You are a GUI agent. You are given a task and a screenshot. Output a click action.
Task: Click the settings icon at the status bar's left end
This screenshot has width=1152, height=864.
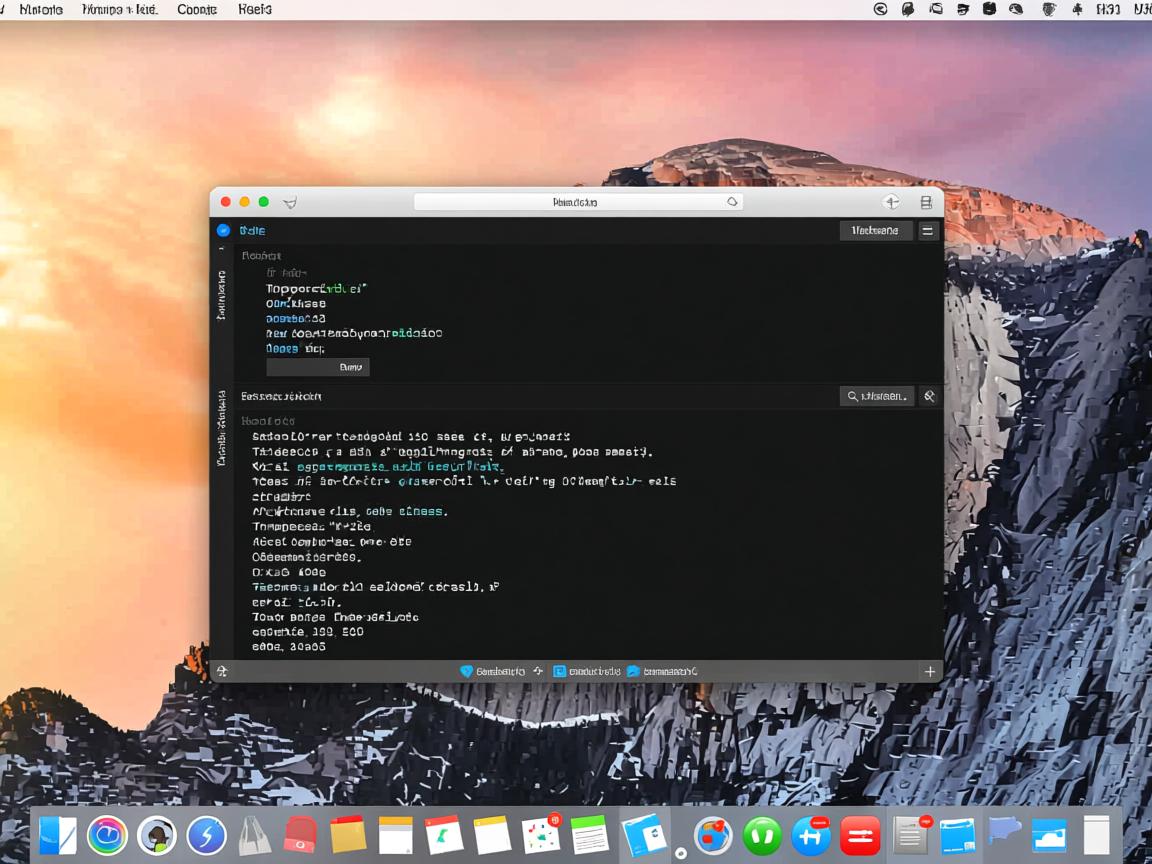click(x=222, y=671)
